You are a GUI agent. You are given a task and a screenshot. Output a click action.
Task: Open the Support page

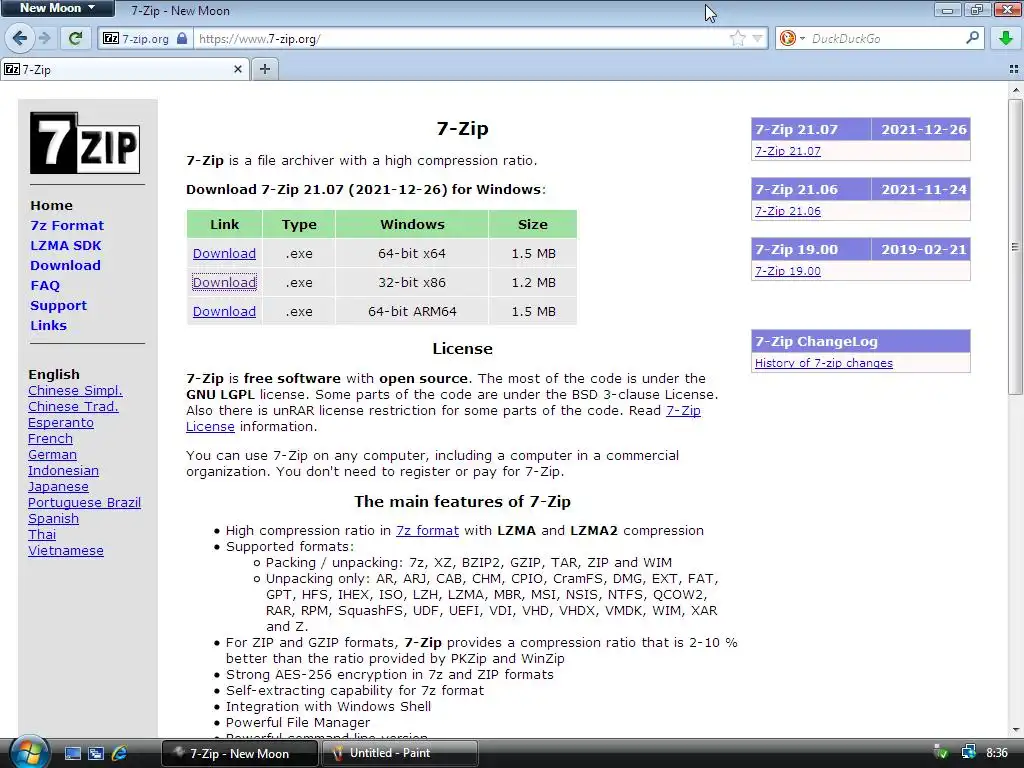pos(58,306)
